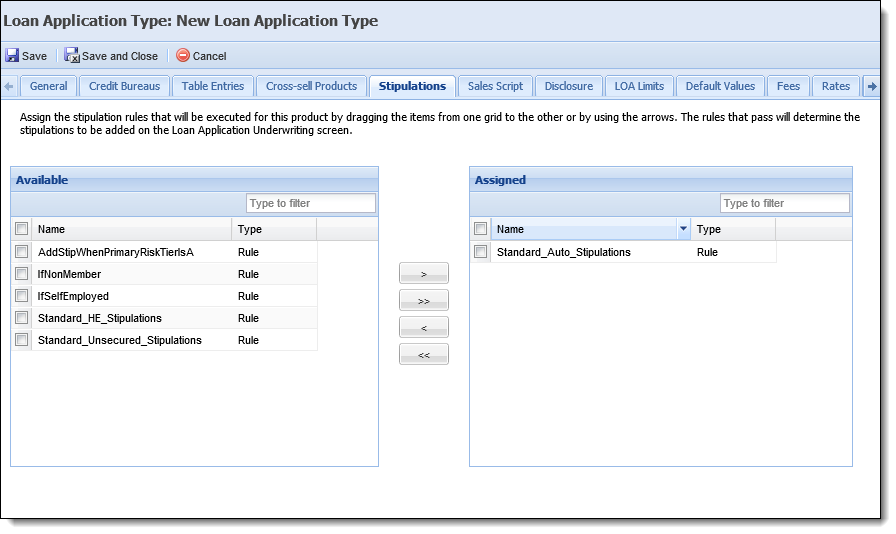Click the Save text button
The width and height of the screenshot is (896, 534).
point(34,56)
